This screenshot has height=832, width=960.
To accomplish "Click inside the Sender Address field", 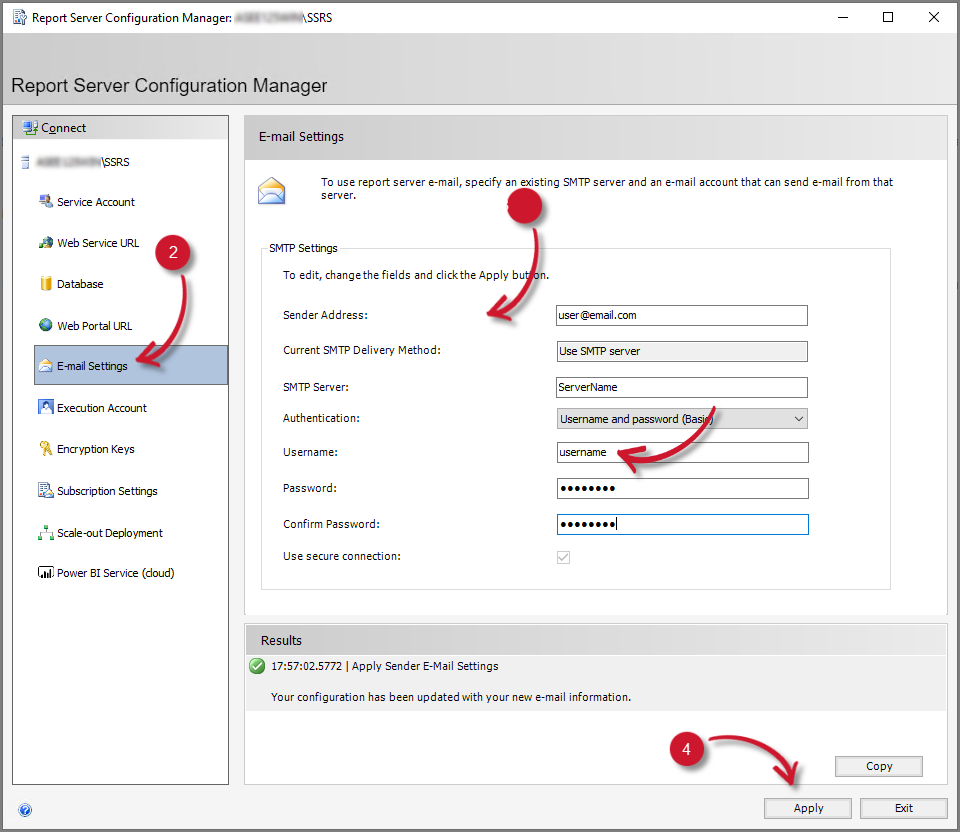I will 681,315.
